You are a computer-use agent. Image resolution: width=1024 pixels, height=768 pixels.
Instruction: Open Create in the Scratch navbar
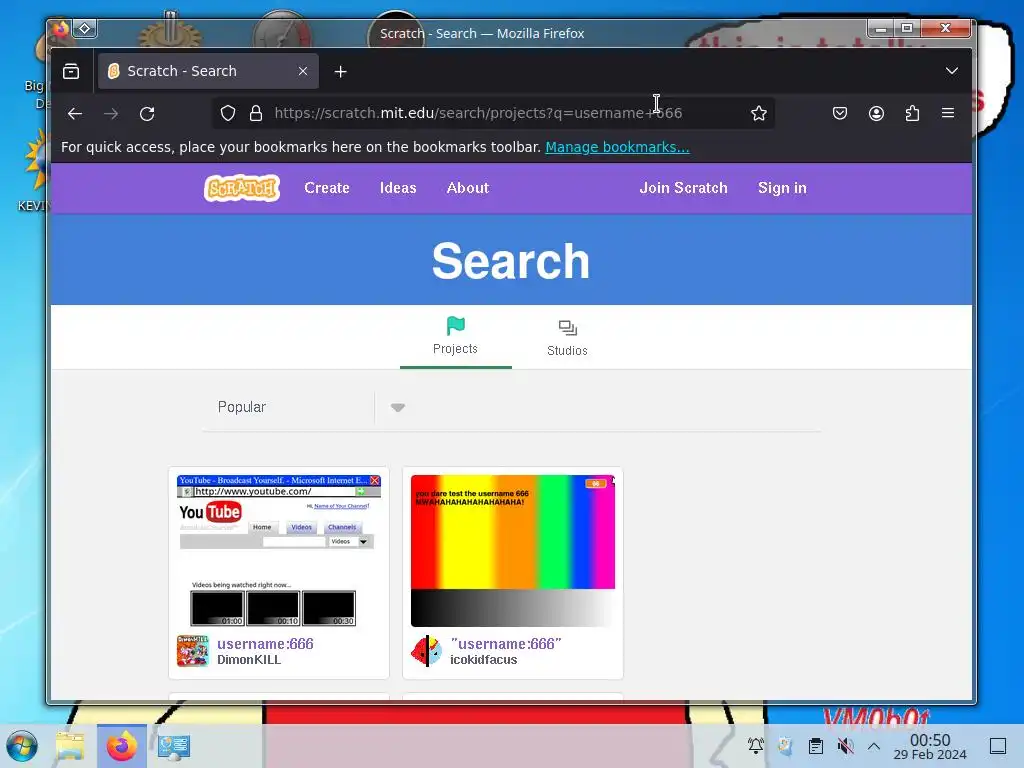327,188
